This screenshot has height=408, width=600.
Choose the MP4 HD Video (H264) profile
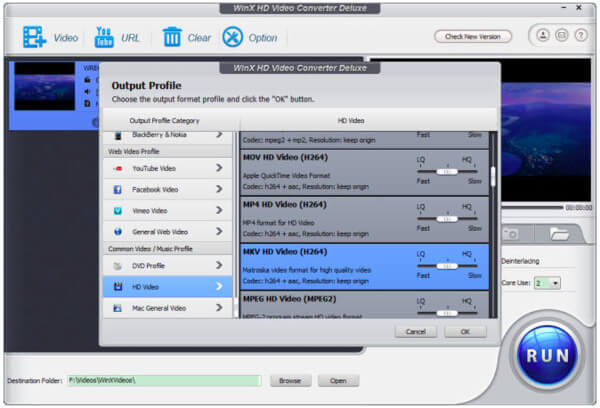(x=364, y=219)
